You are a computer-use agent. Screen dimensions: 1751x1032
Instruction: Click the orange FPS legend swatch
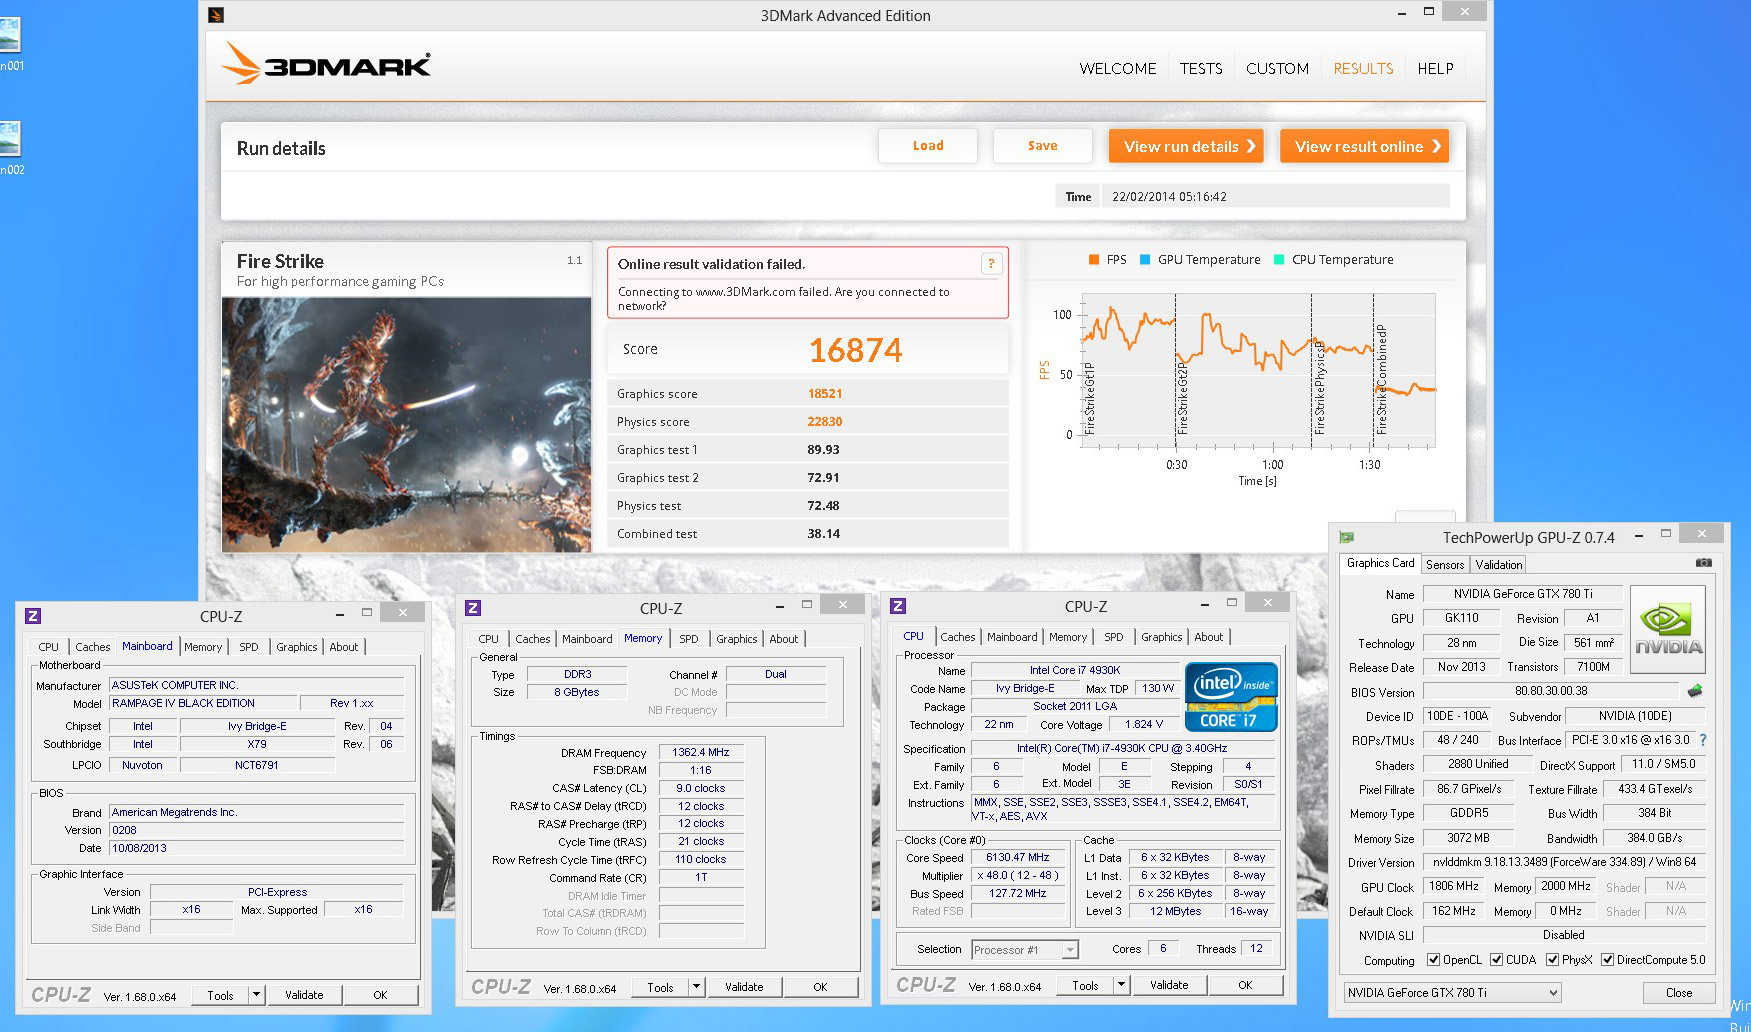point(1094,260)
